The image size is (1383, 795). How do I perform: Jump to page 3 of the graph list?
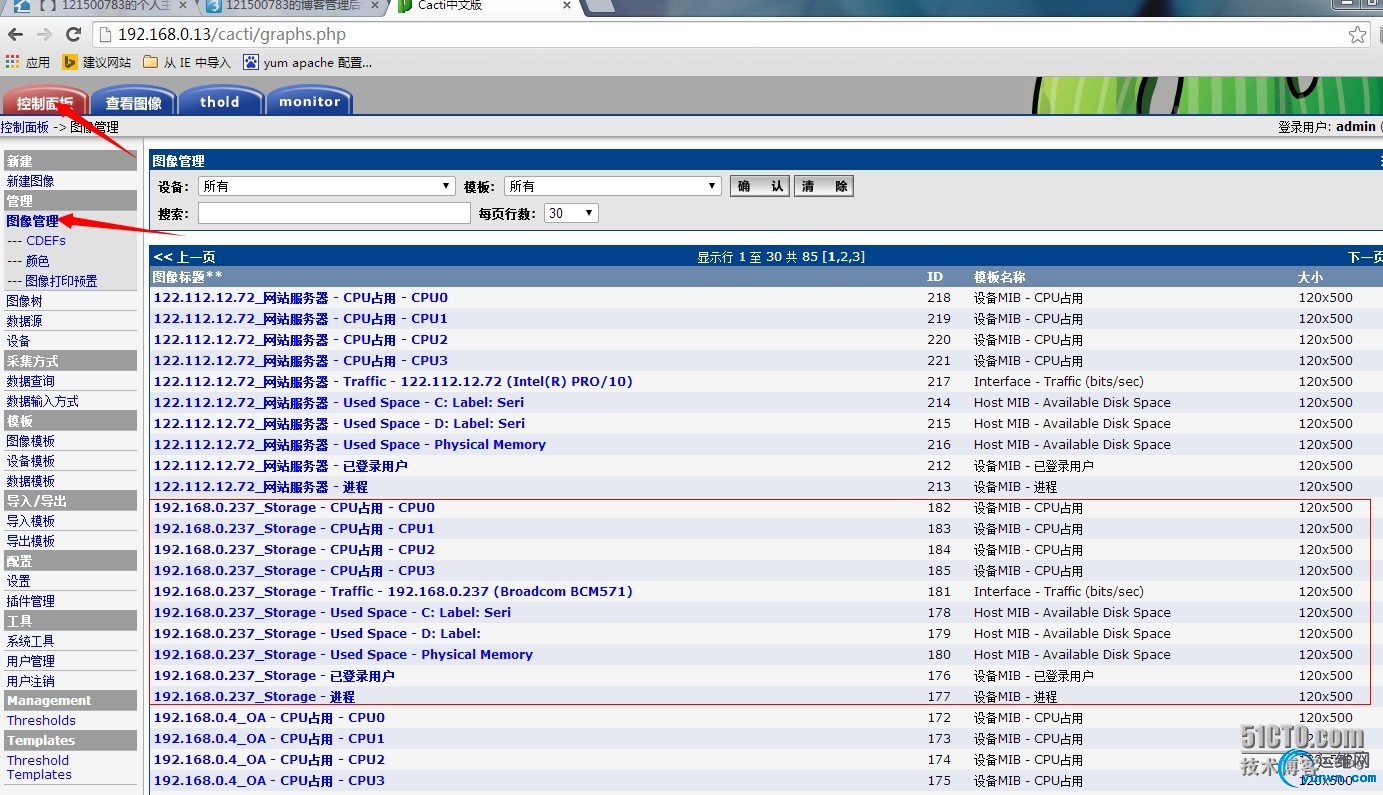pyautogui.click(x=857, y=257)
